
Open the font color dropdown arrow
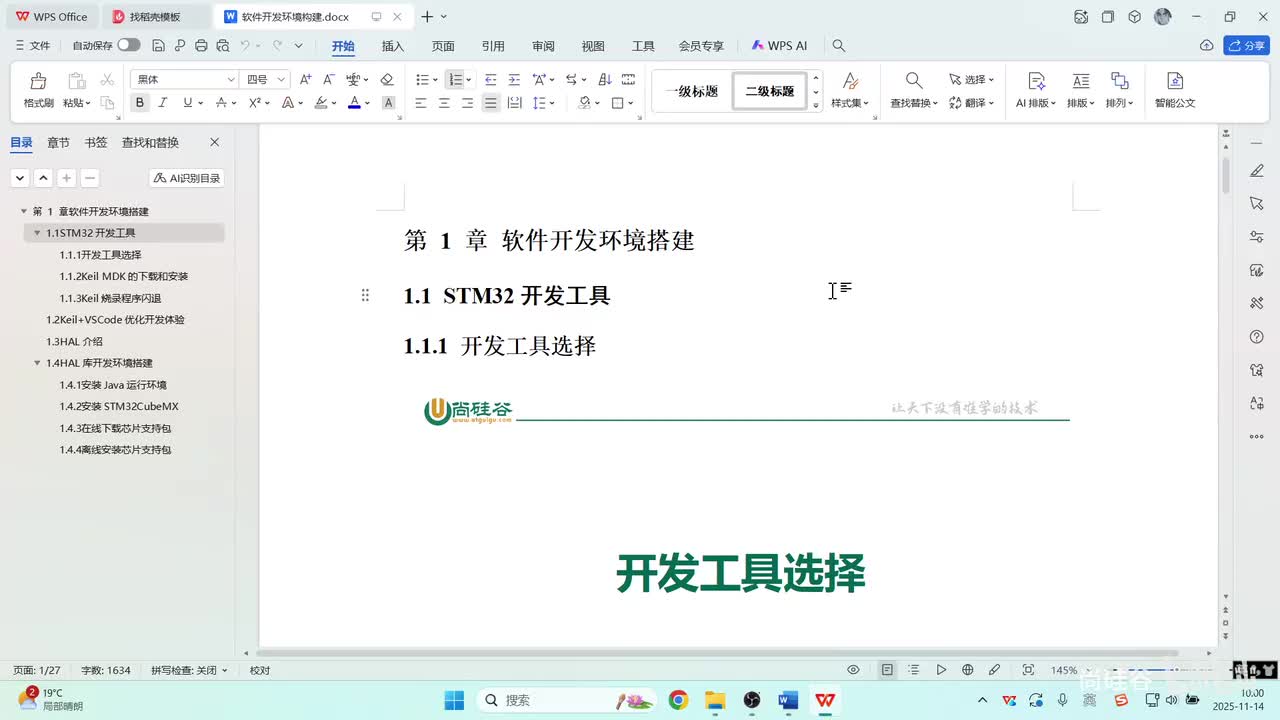pos(368,103)
